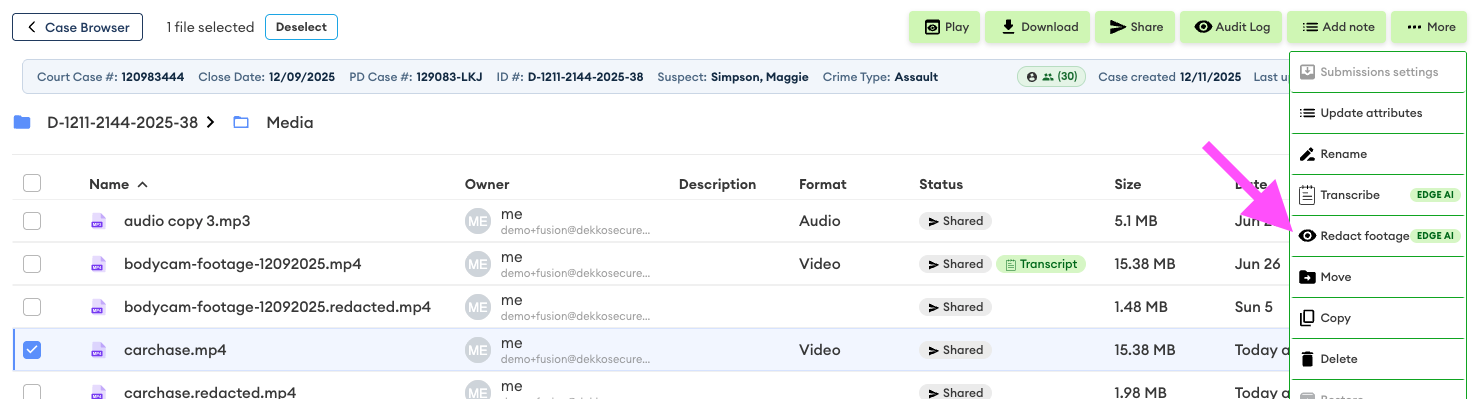
Task: Play the selected file
Action: pos(945,27)
